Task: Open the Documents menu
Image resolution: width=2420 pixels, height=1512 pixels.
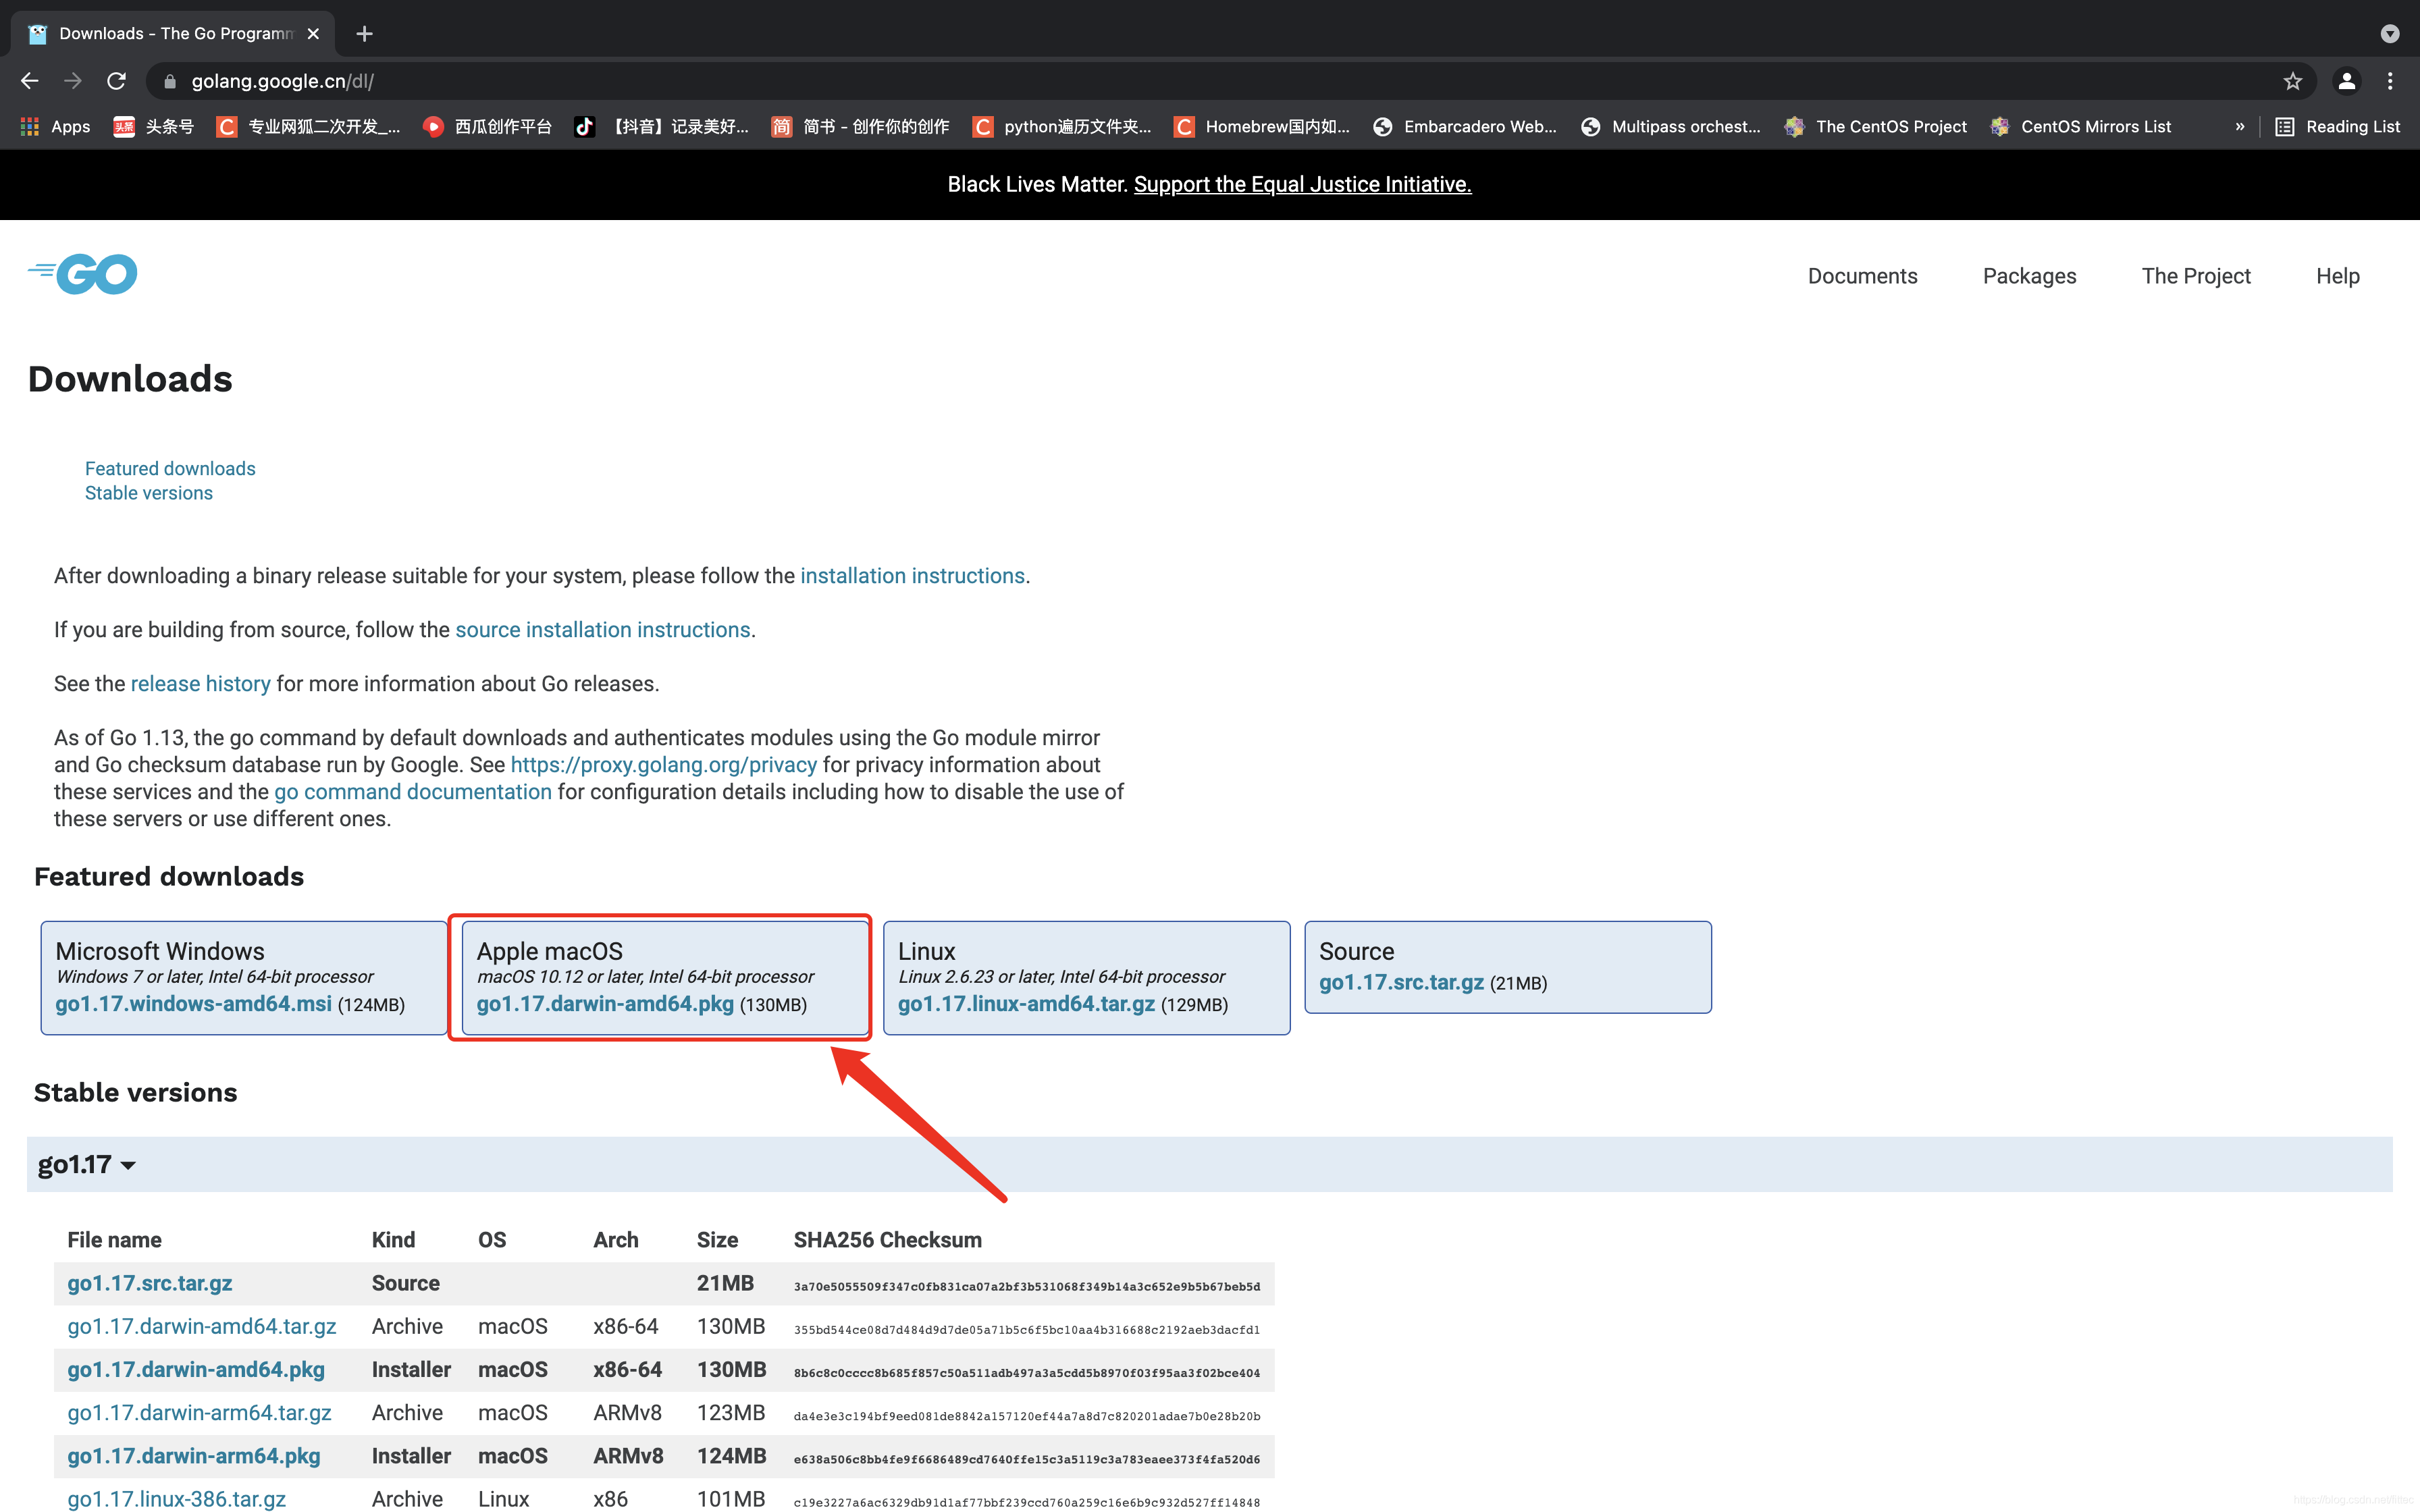Action: click(x=1862, y=276)
